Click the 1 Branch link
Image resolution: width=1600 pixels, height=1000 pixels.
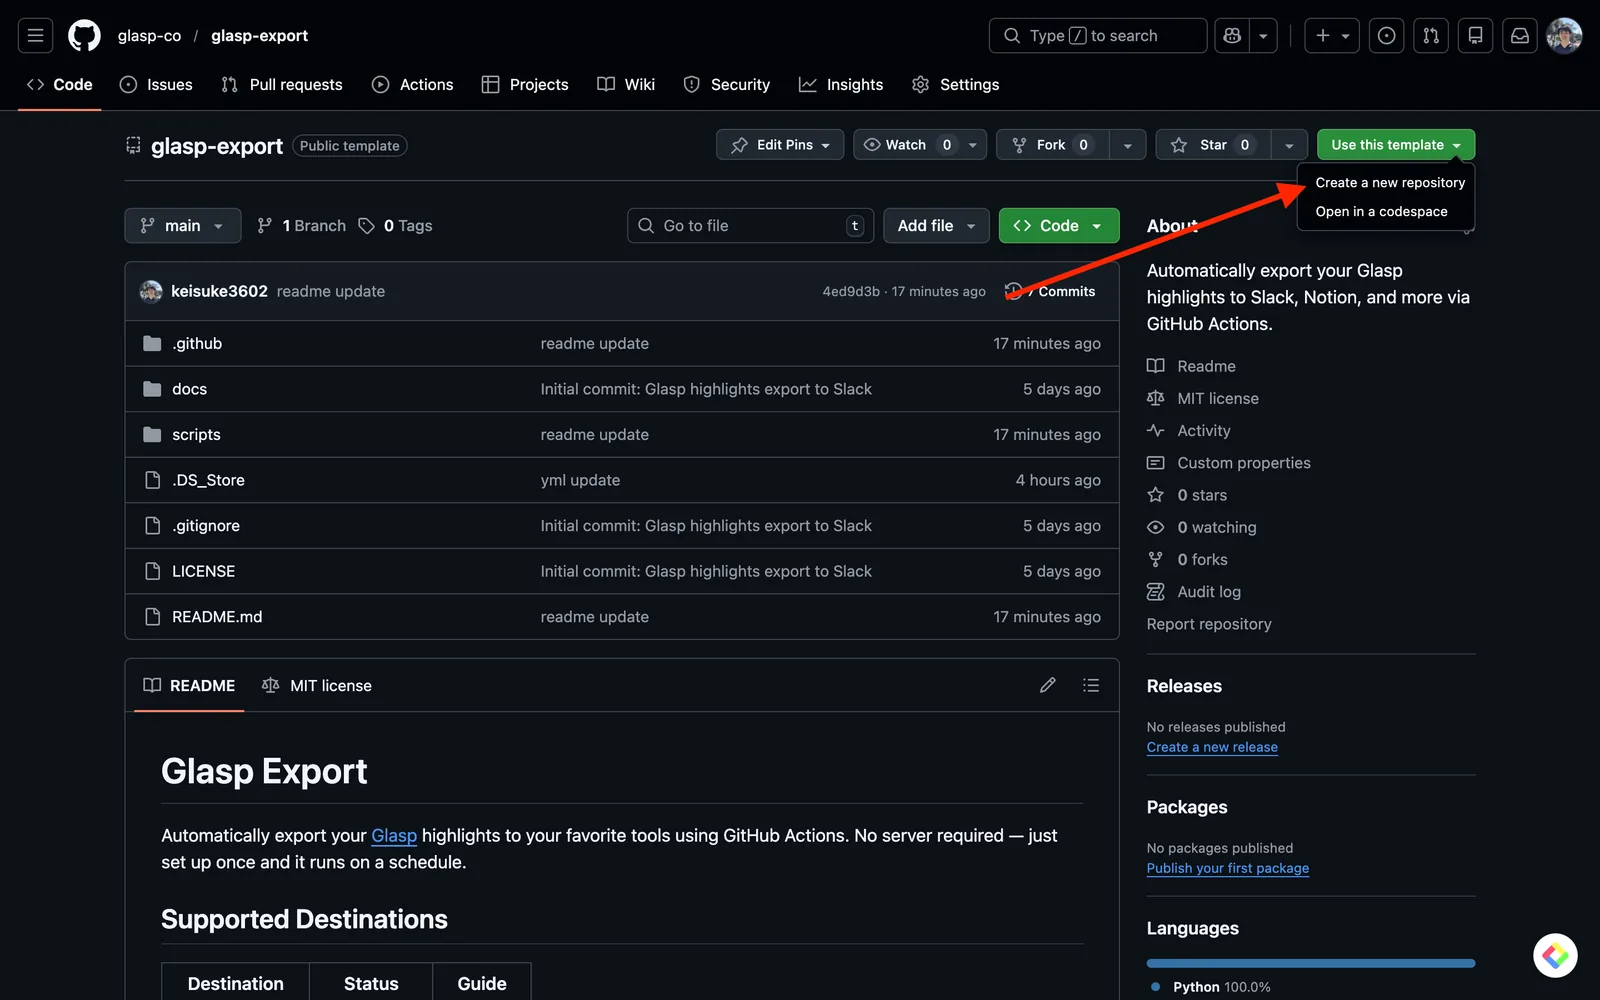[301, 226]
